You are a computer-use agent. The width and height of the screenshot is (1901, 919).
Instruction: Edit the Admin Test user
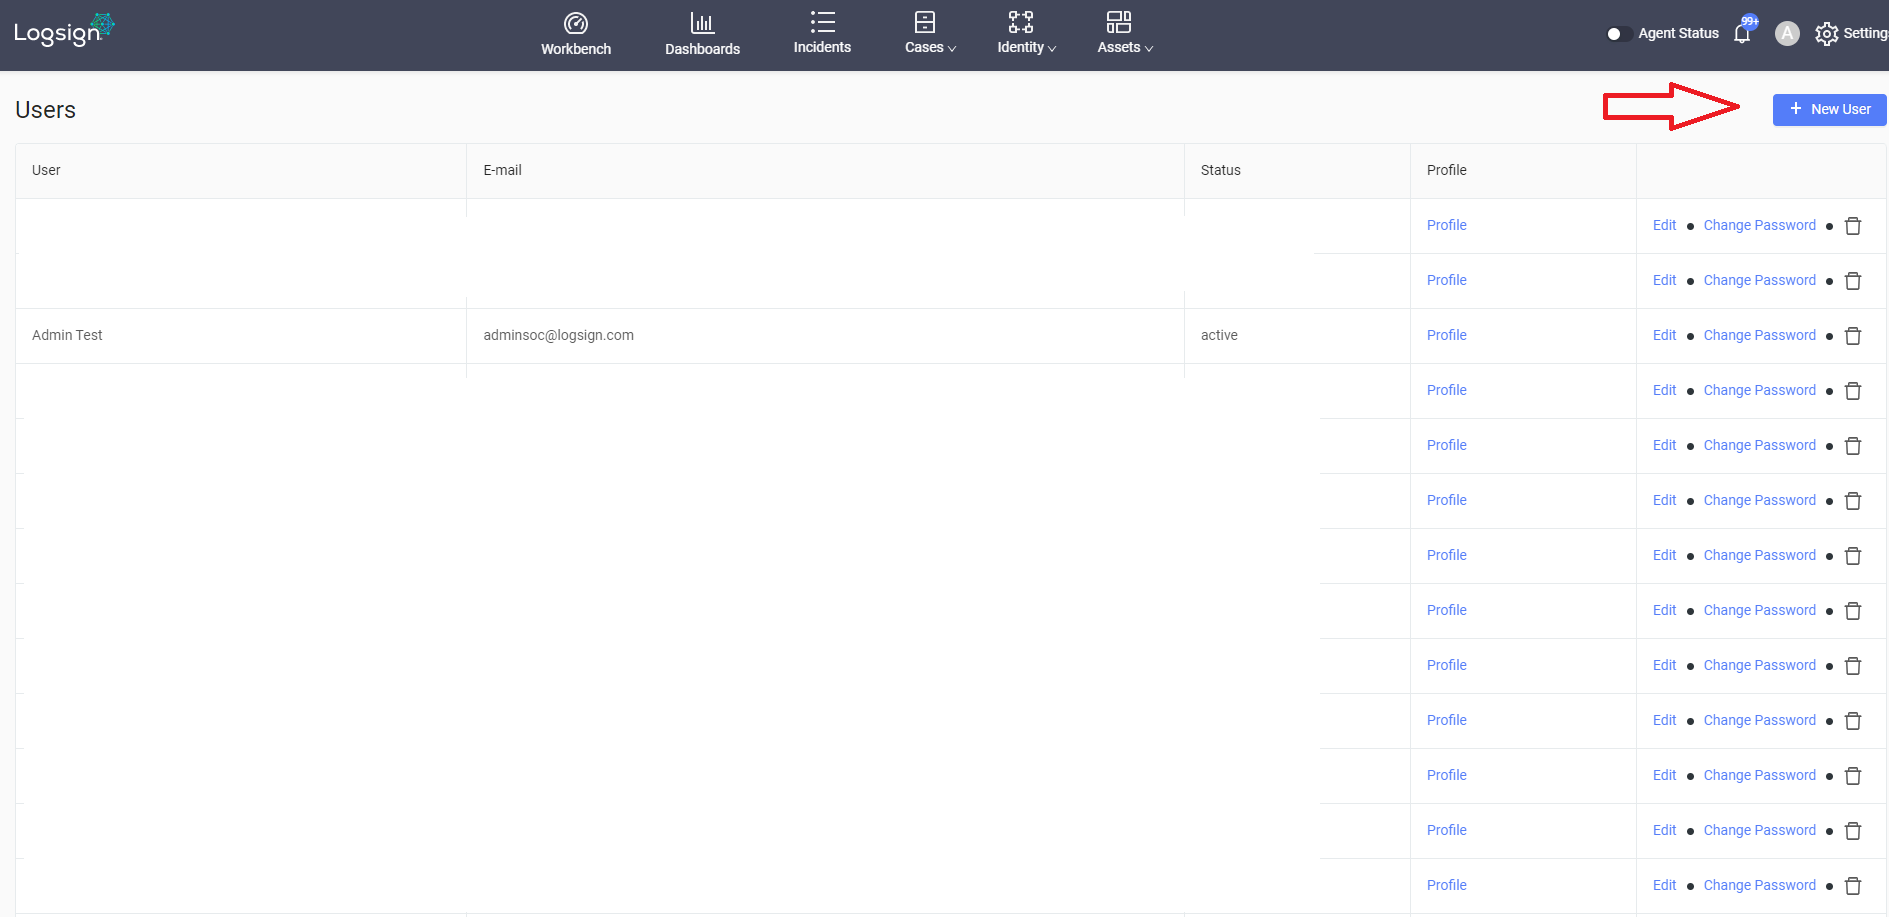(1664, 335)
